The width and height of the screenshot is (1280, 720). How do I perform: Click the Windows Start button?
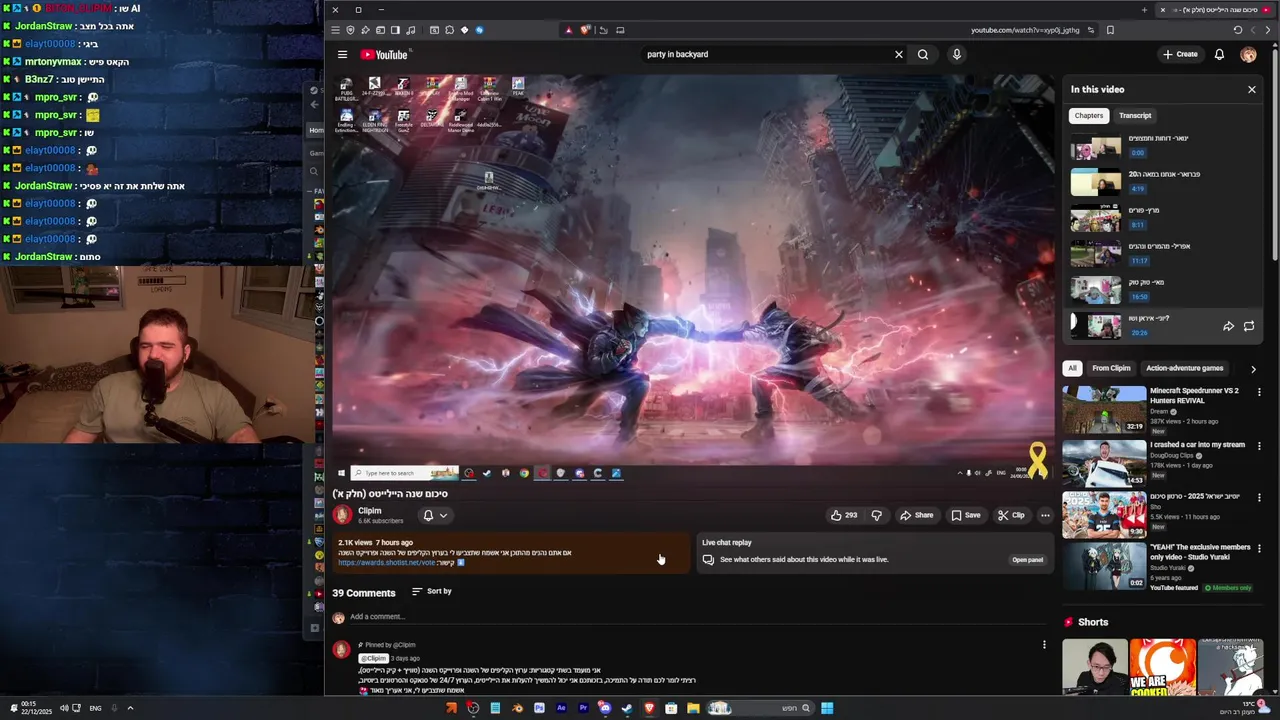click(827, 708)
